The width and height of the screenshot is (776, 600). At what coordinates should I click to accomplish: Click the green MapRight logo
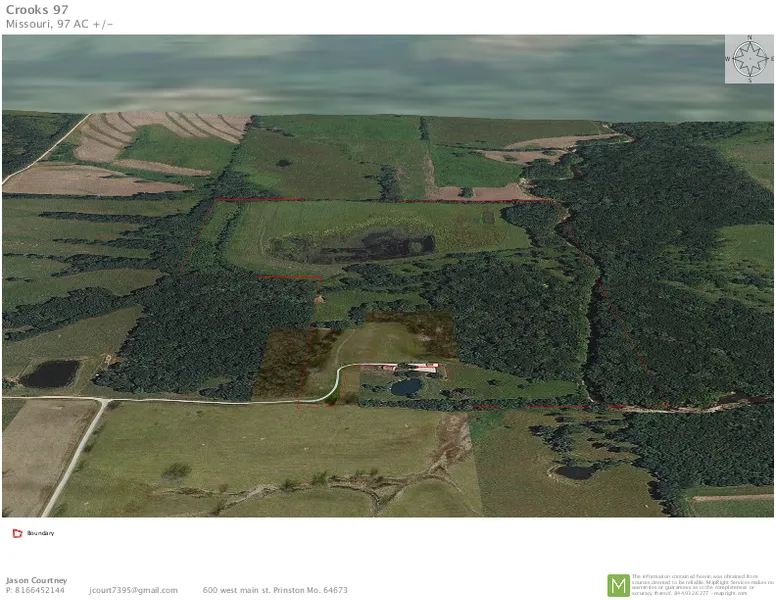click(x=618, y=585)
